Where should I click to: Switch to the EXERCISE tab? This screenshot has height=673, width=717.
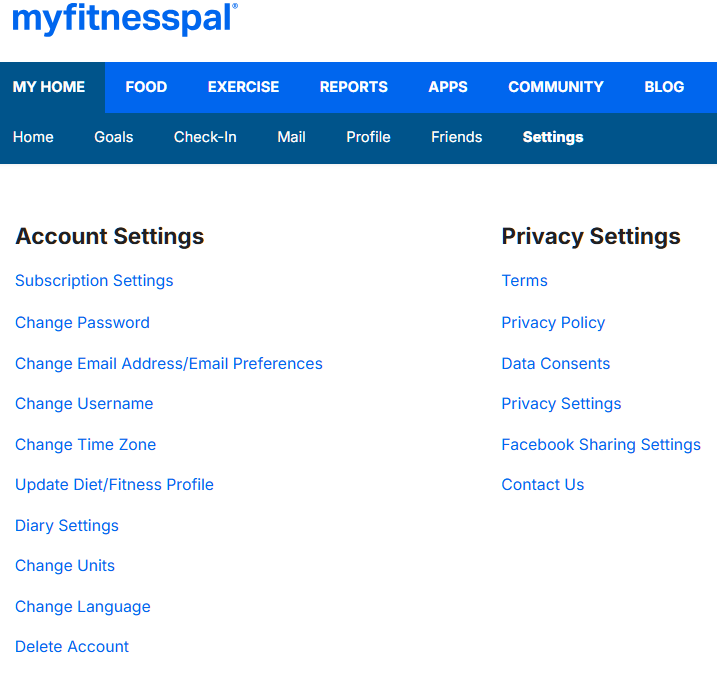point(243,87)
